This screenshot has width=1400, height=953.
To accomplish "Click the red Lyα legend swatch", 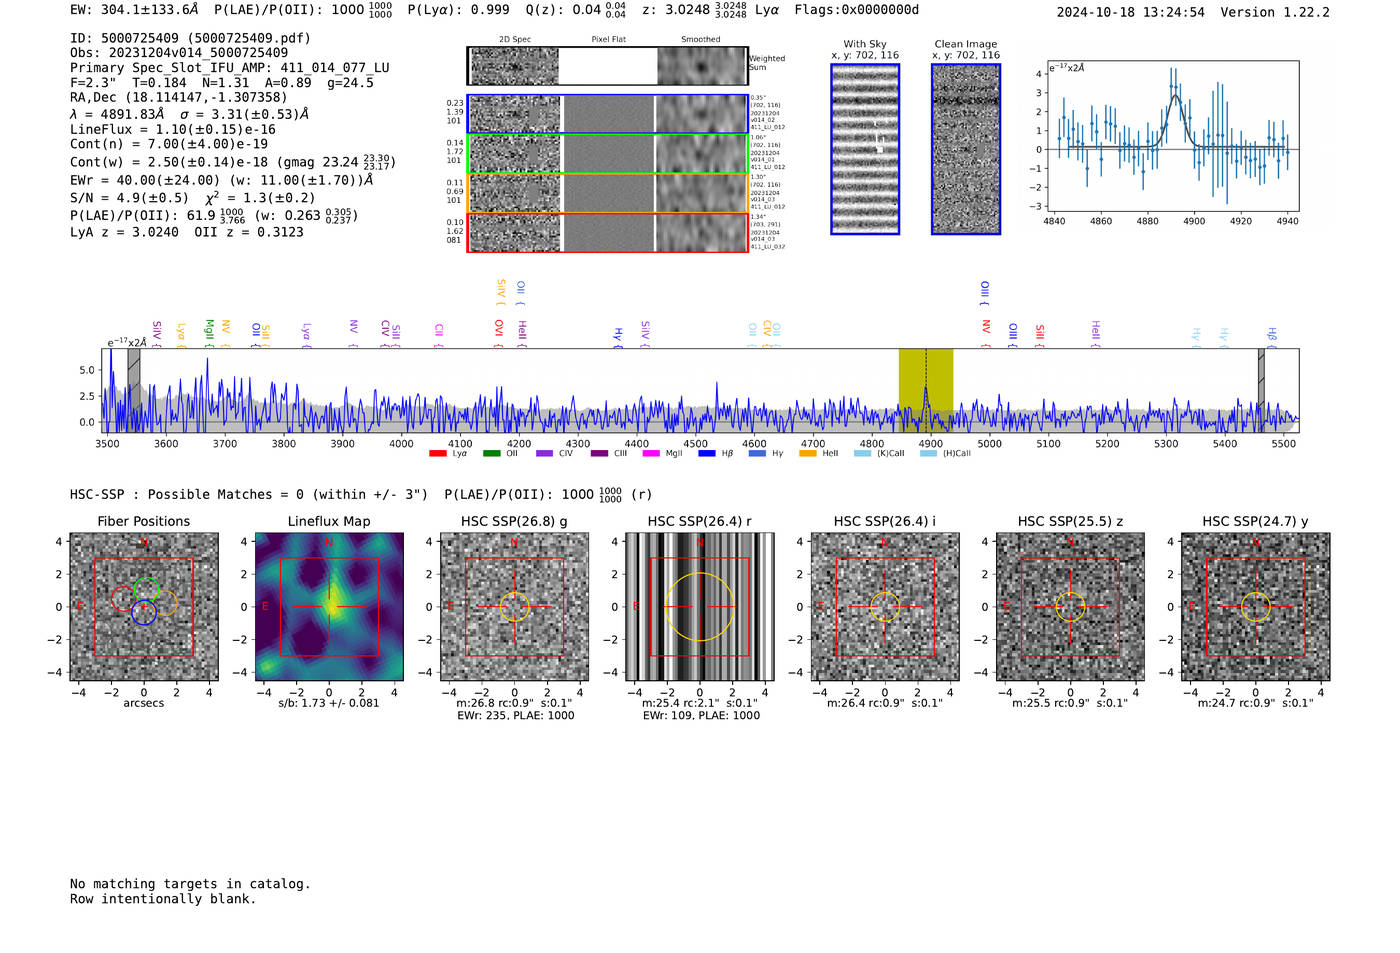I will click(x=437, y=454).
